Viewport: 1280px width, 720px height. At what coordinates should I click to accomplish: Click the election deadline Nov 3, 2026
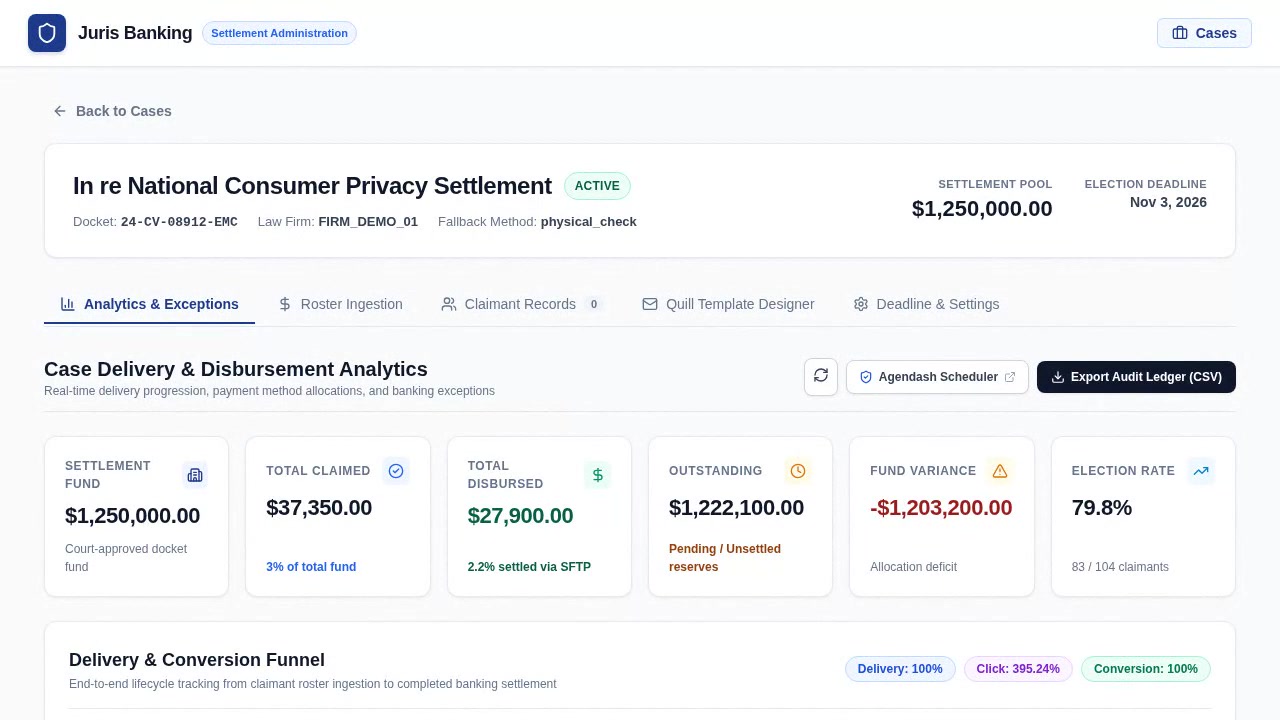[x=1168, y=202]
